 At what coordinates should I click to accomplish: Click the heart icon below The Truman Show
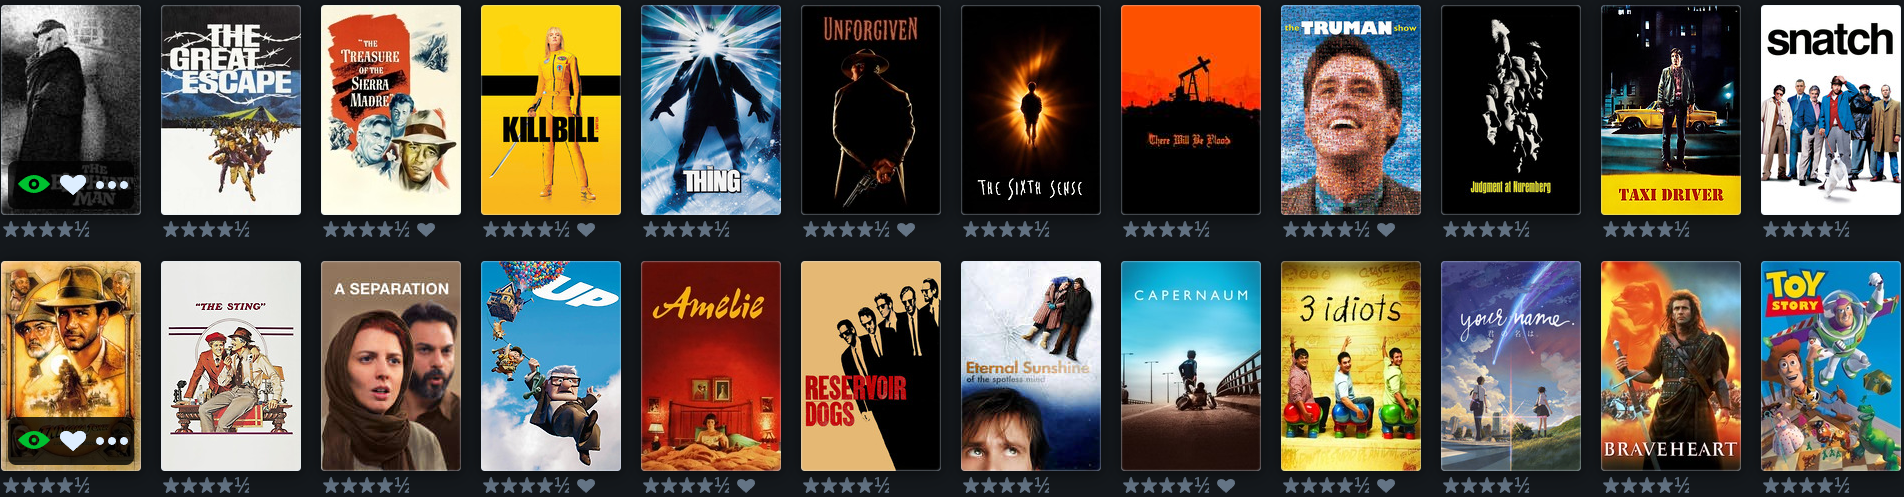tap(1386, 229)
